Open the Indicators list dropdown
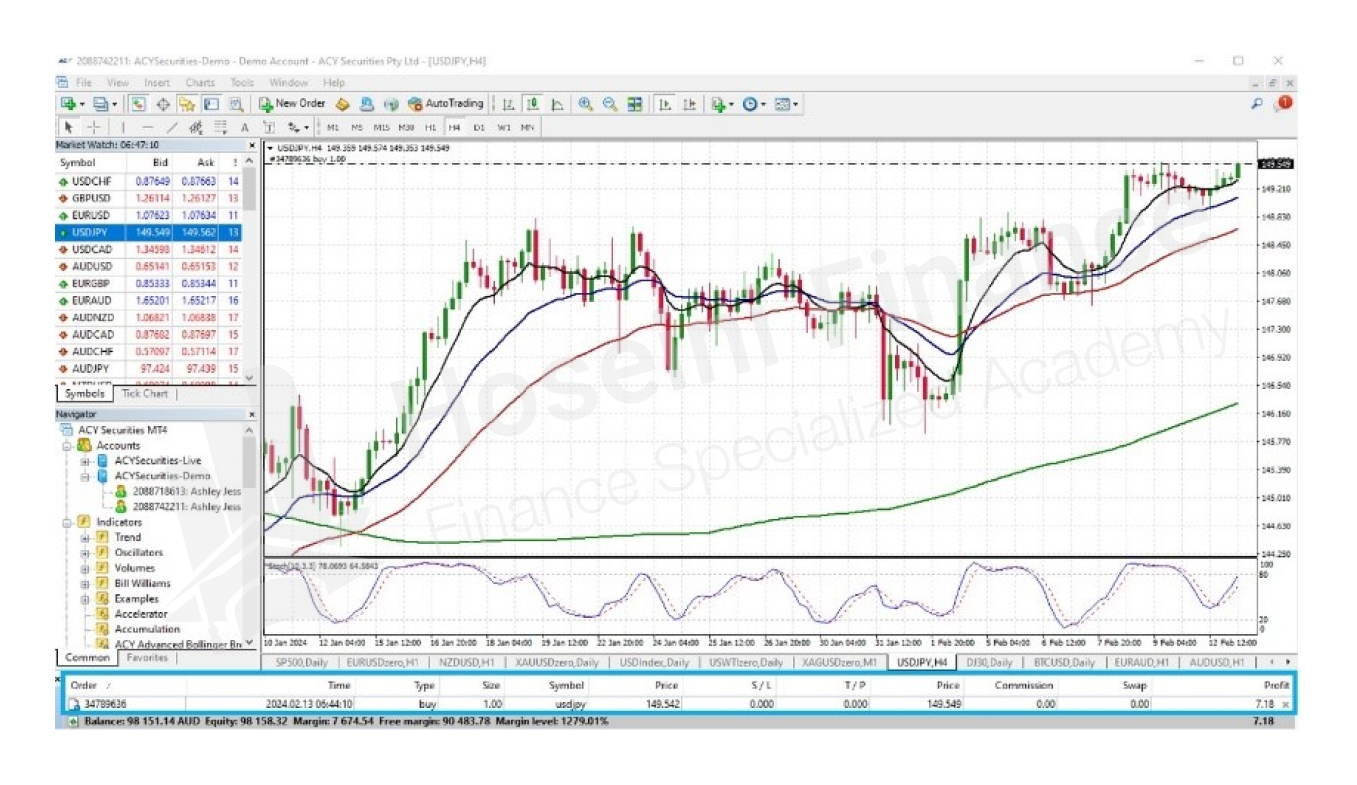Image resolution: width=1357 pixels, height=785 pixels. (x=721, y=103)
